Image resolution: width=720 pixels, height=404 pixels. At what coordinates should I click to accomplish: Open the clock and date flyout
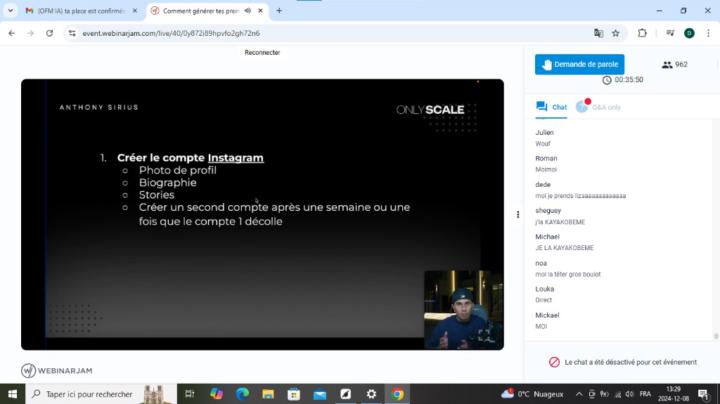[673, 394]
